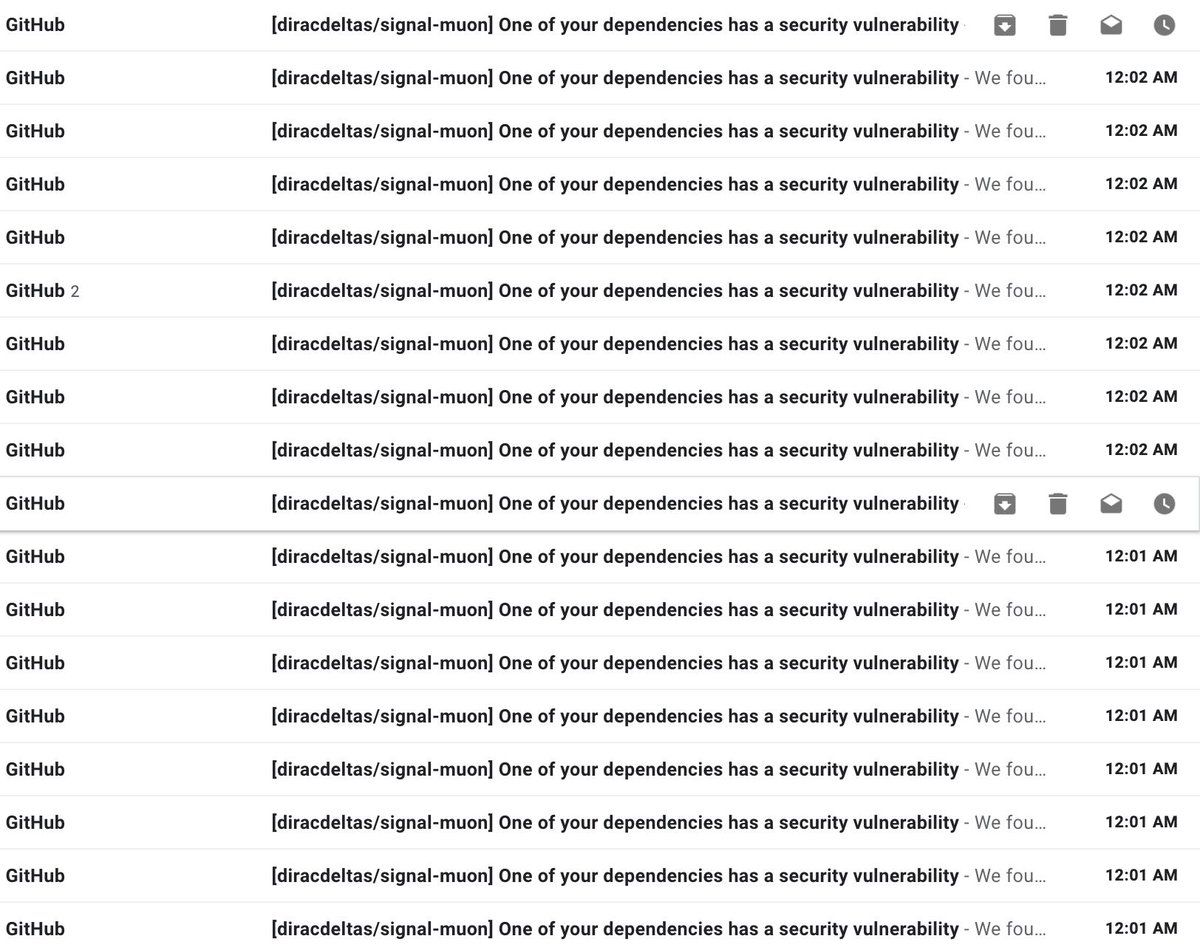Viewport: 1200px width, 950px height.
Task: Delete the topmost GitHub email
Action: (x=1058, y=26)
